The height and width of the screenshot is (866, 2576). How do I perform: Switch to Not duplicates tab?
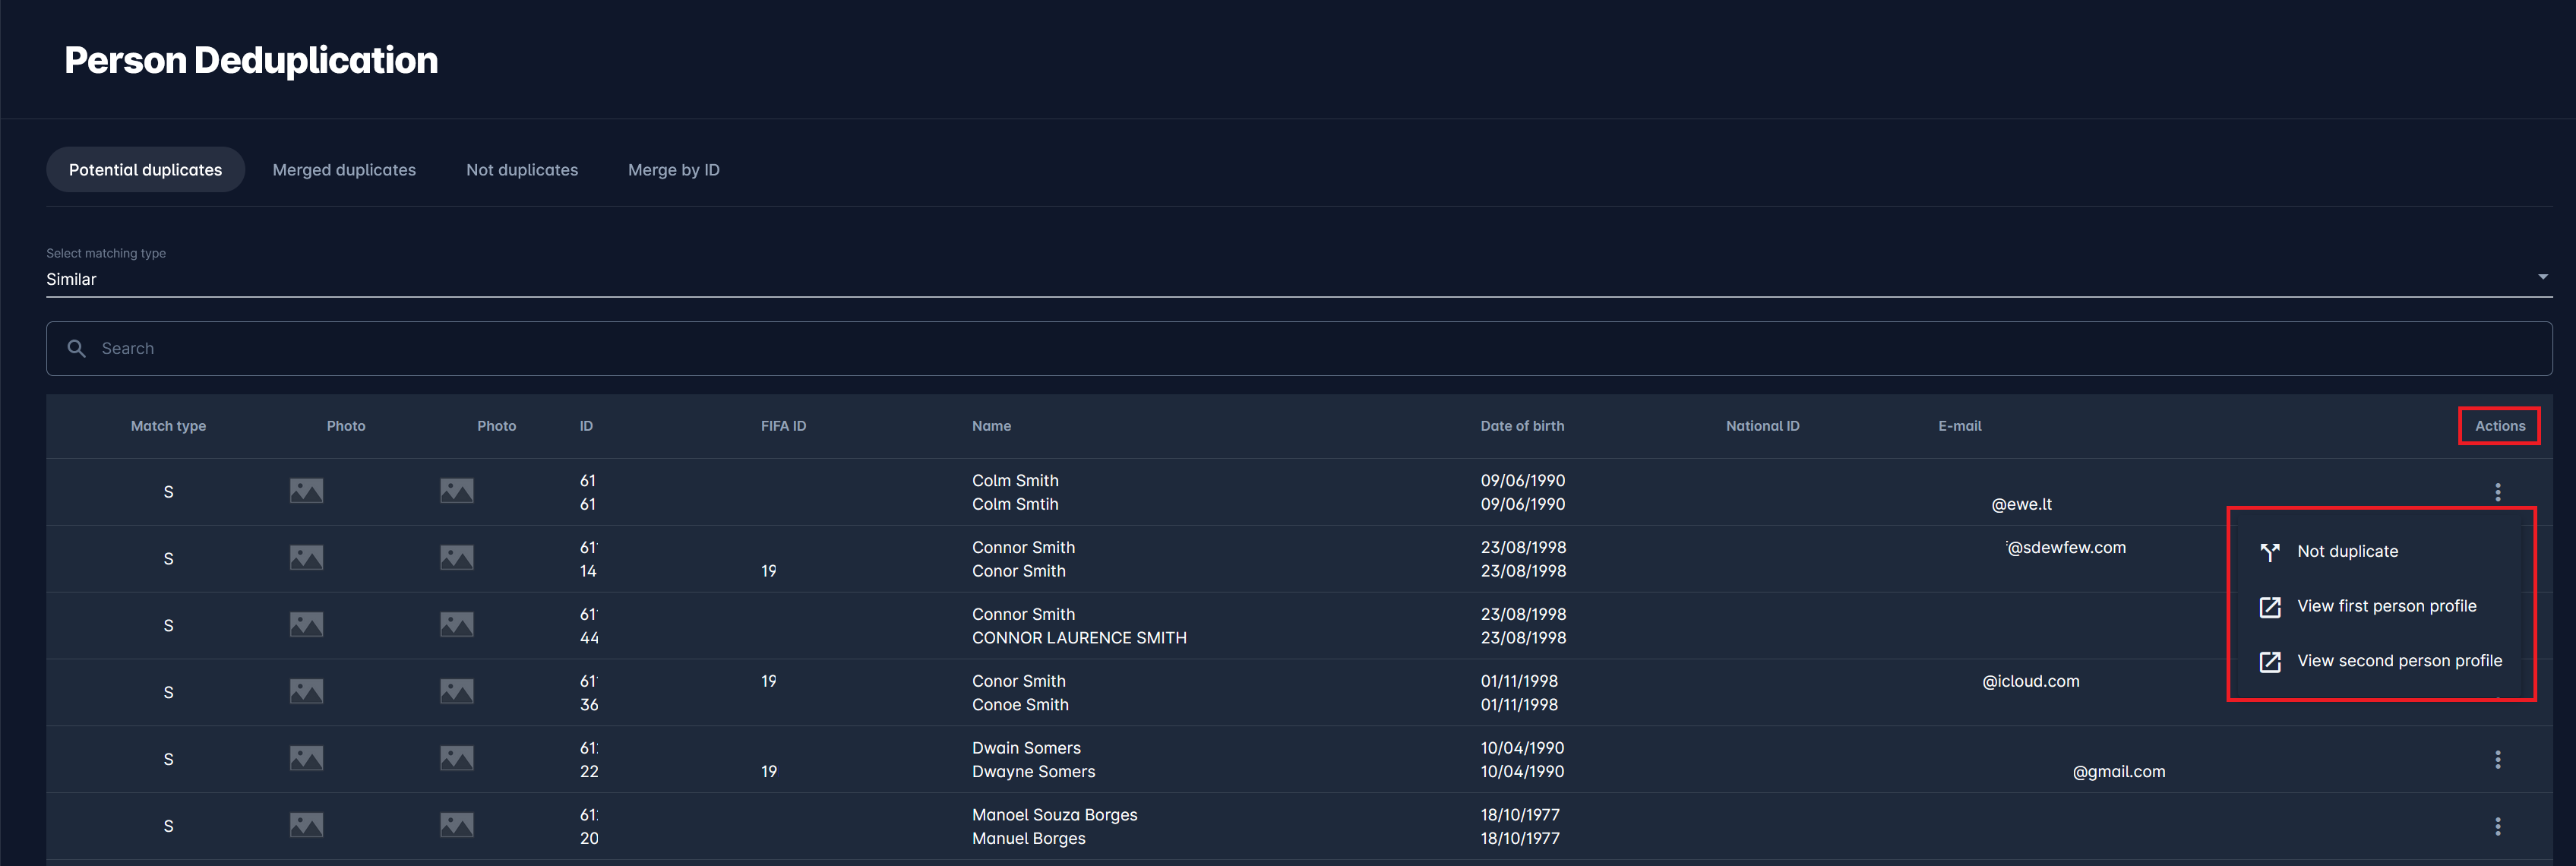(522, 170)
